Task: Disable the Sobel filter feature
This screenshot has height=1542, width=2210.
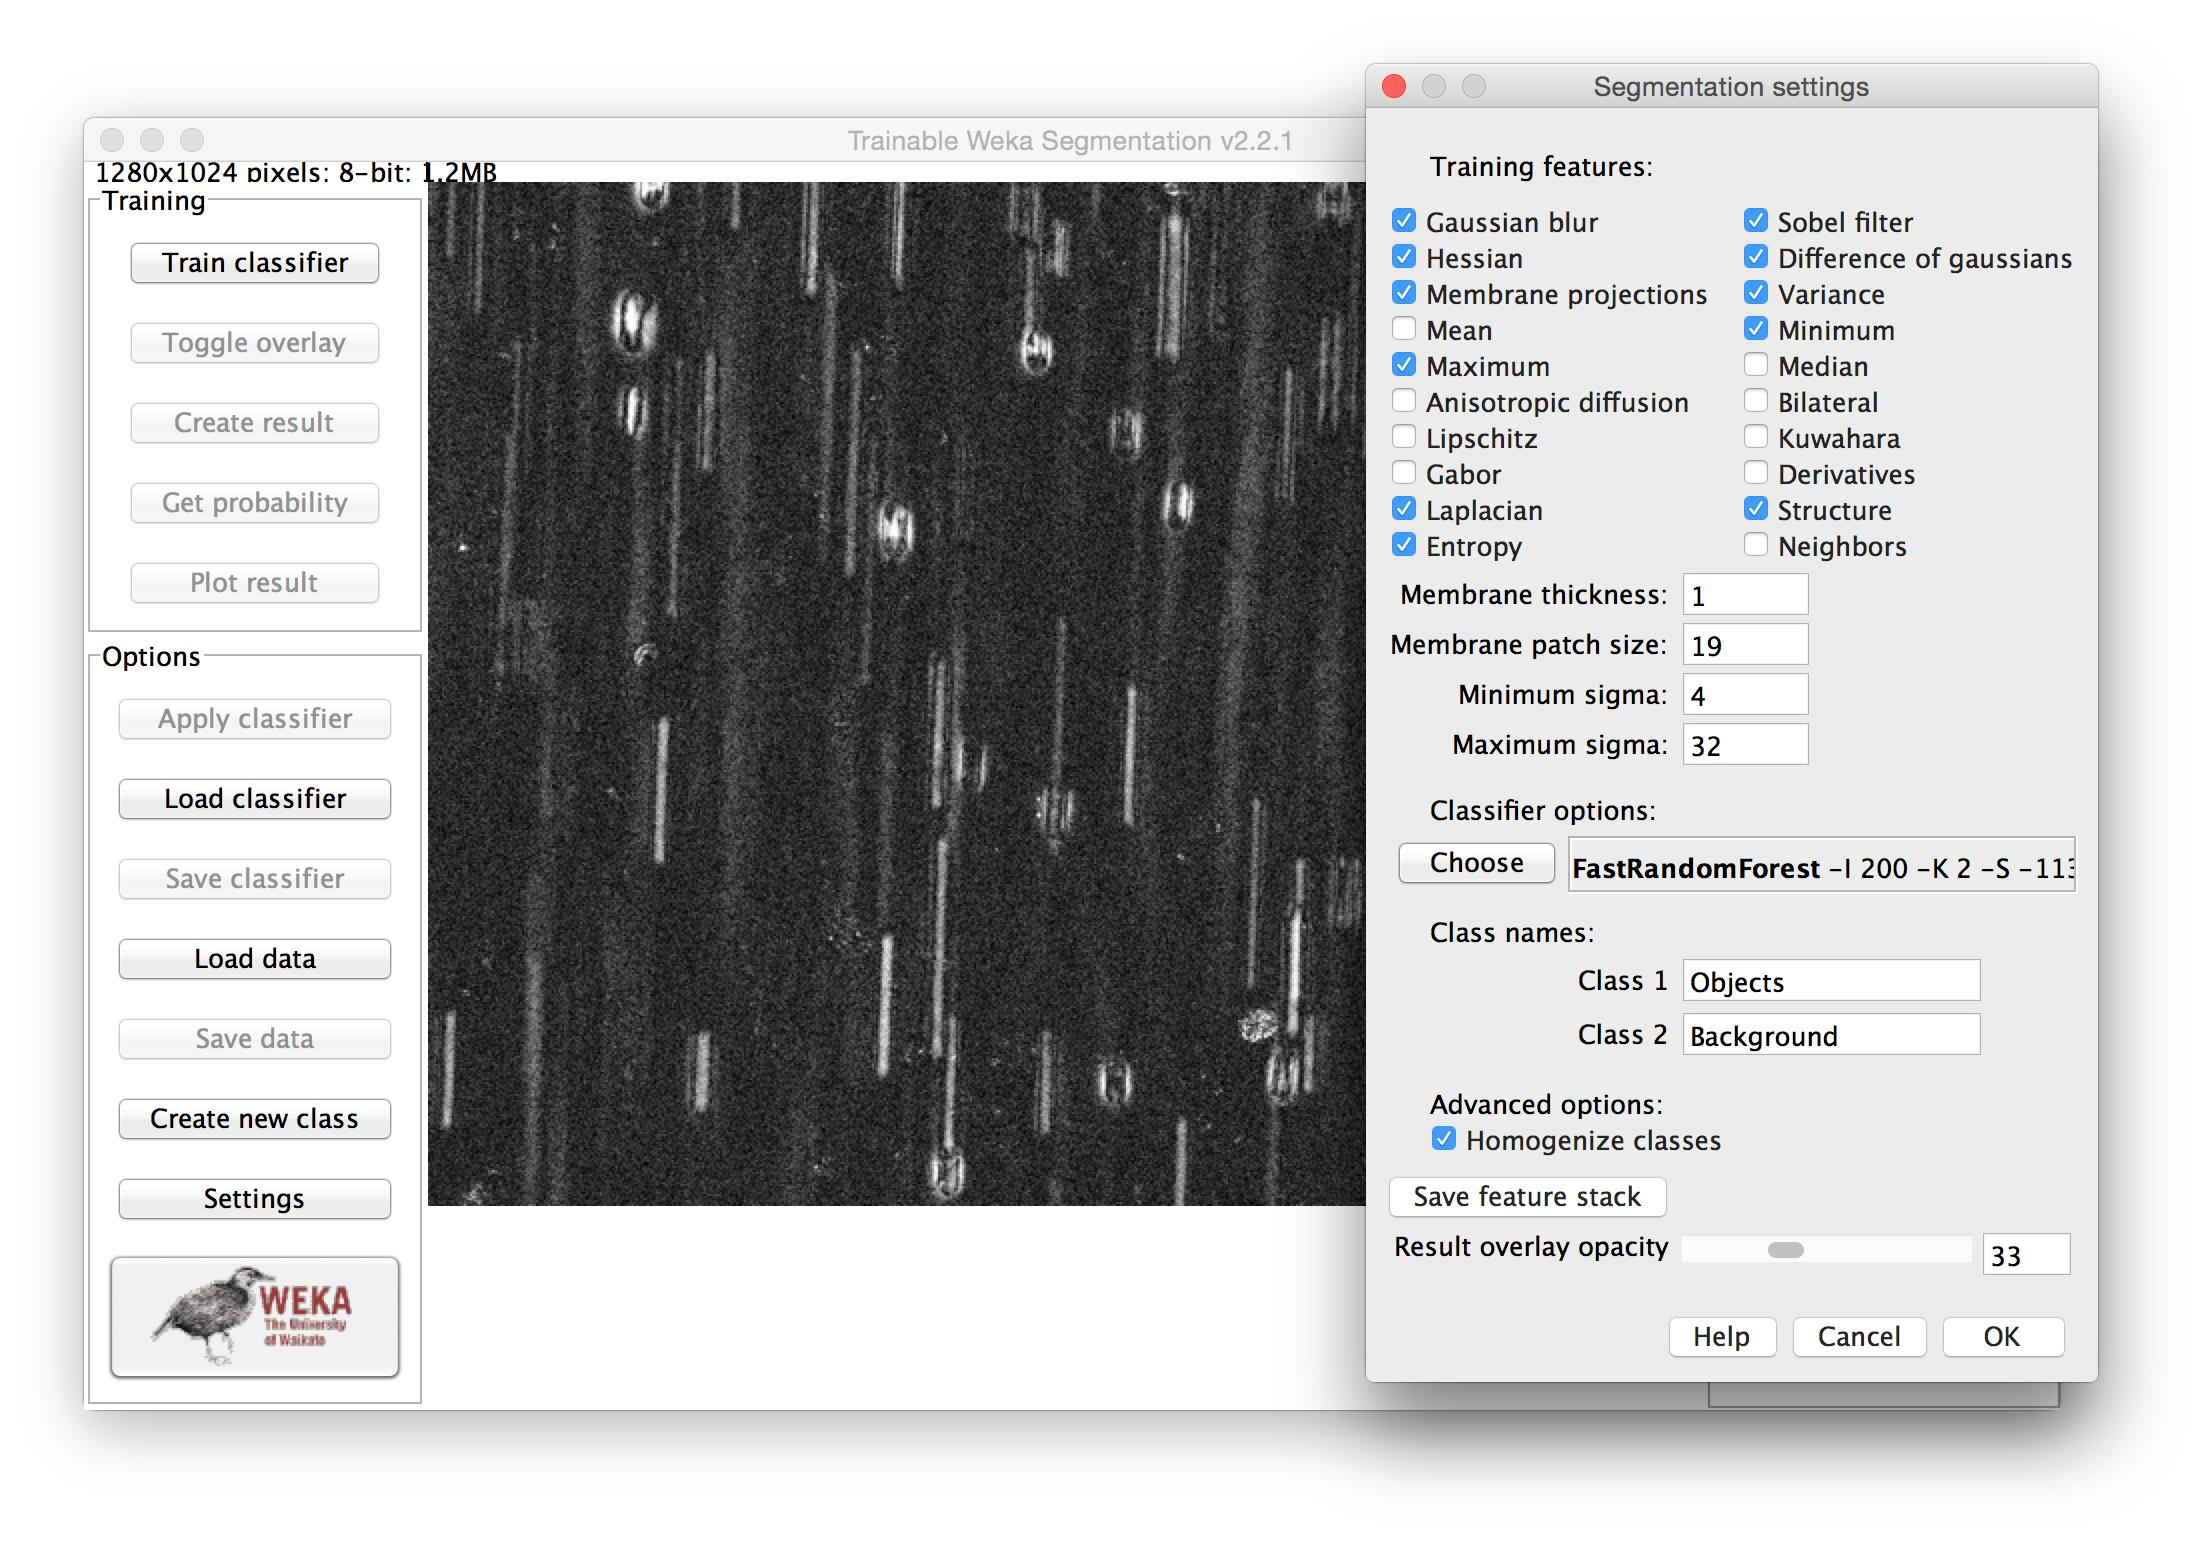Action: pos(1757,221)
